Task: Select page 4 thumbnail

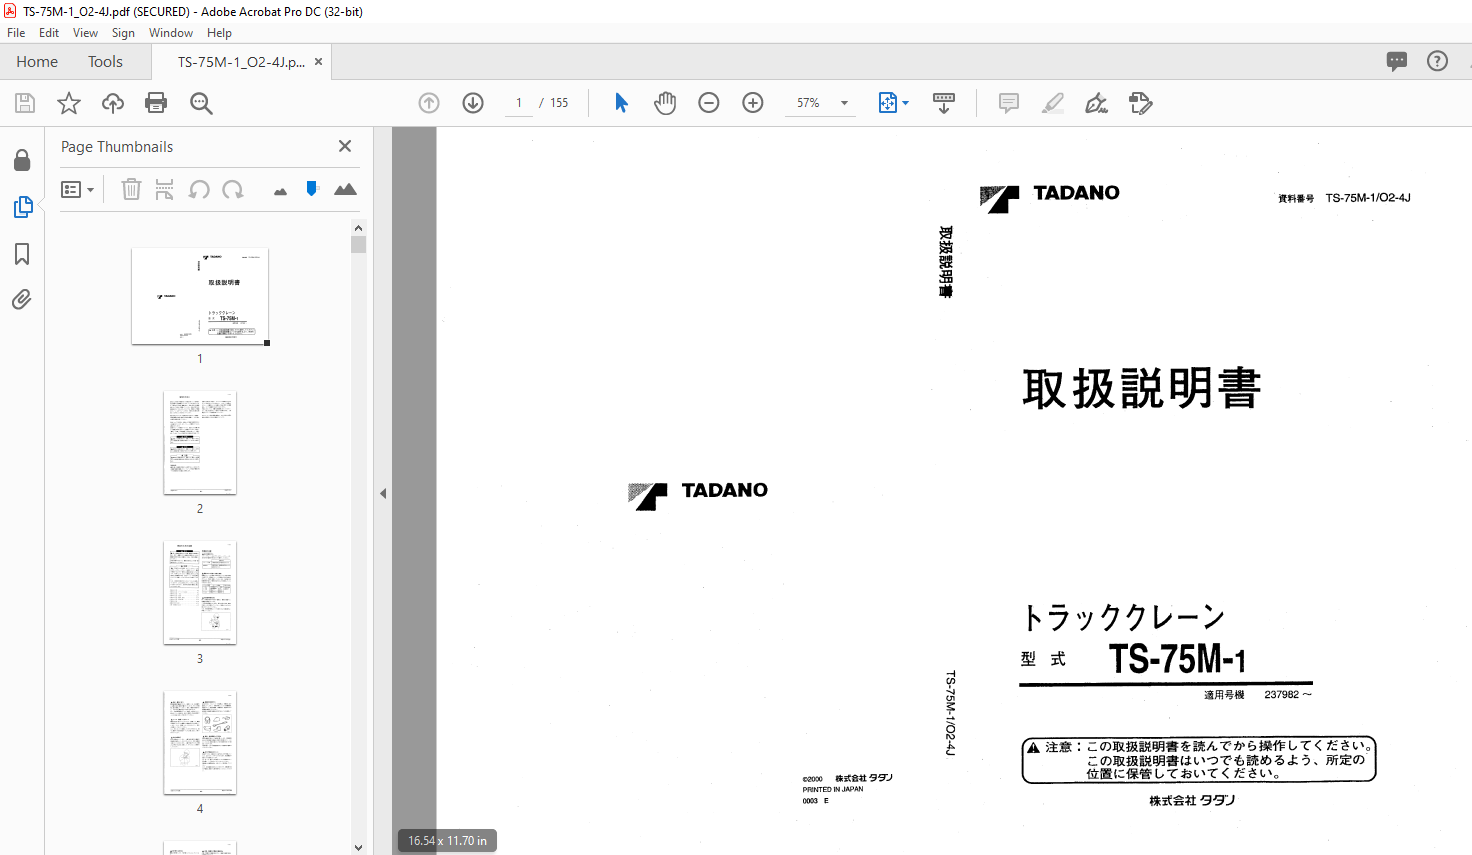Action: [200, 742]
